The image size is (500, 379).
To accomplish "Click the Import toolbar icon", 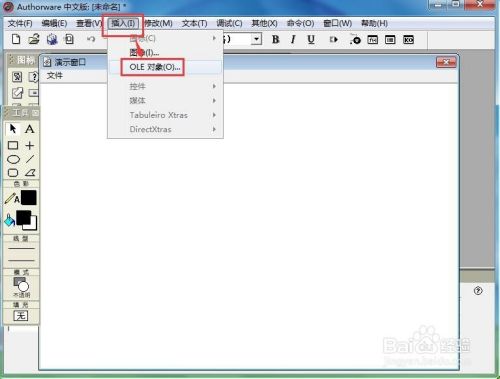I will [x=69, y=39].
